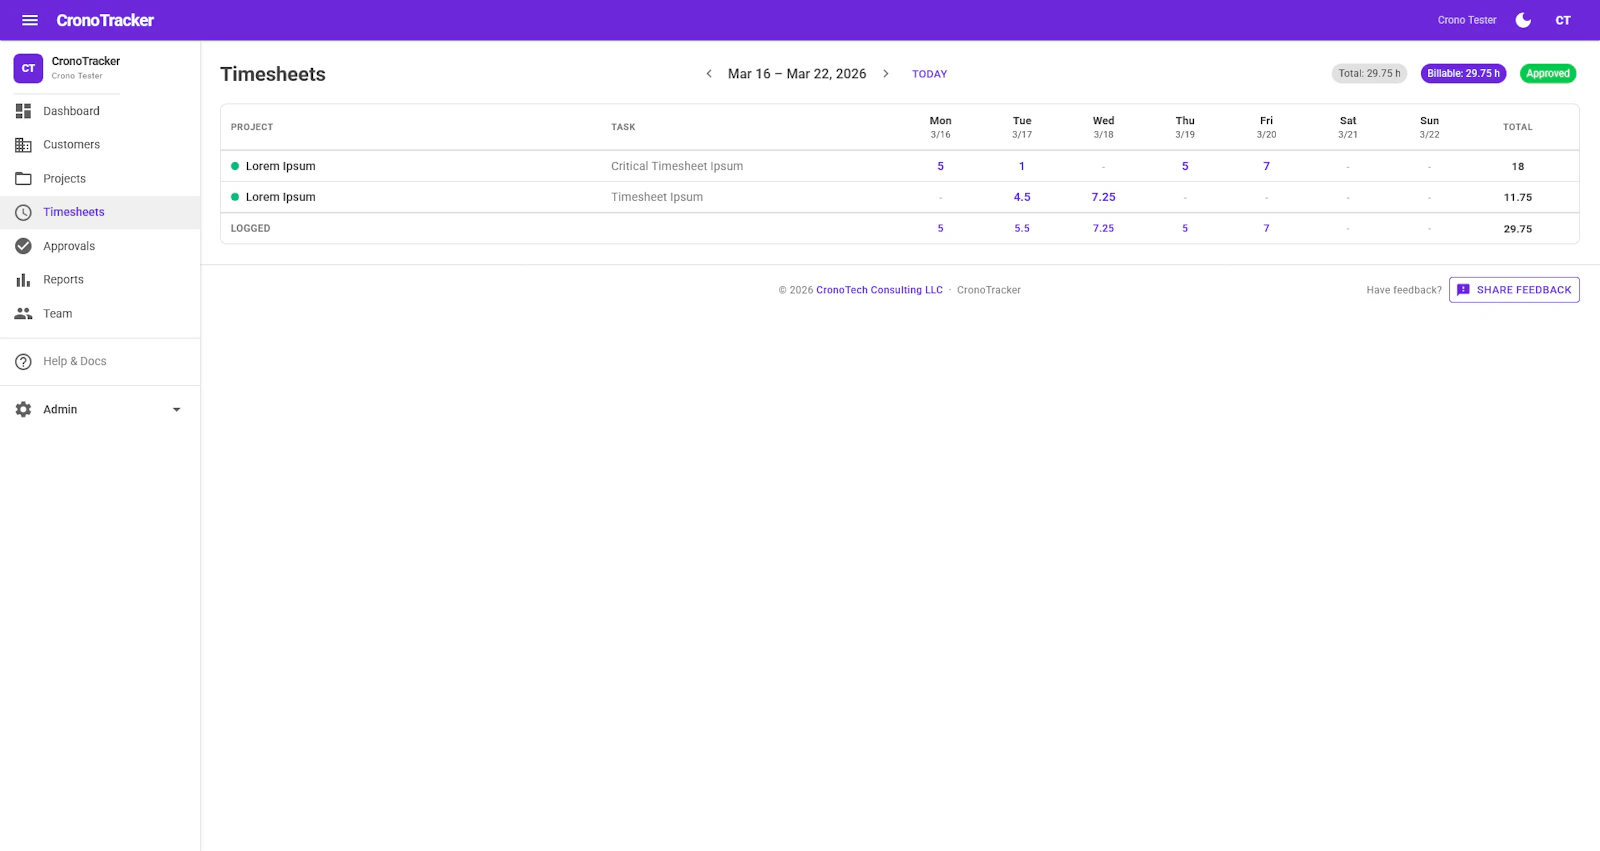Click the speech bubble icon in Share Feedback
Viewport: 1600px width, 851px height.
(1463, 290)
